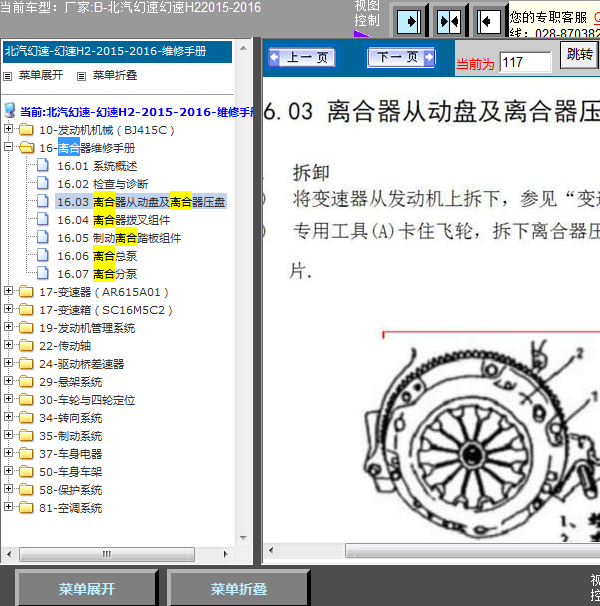Screen dimensions: 600x606
Task: Open 16.06 离合总泵 page
Action: point(97,256)
